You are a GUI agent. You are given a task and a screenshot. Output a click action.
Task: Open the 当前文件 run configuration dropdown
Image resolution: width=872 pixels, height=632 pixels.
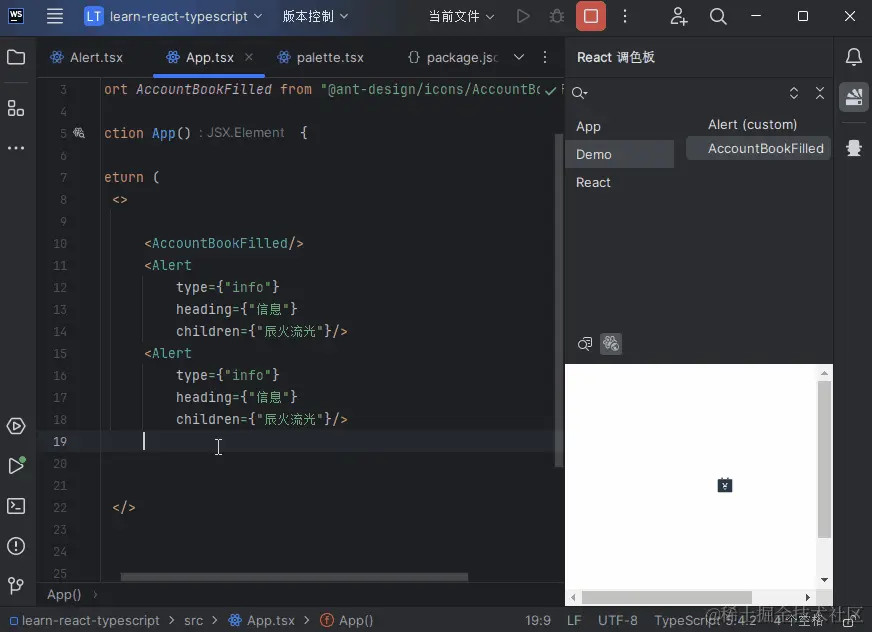[461, 16]
